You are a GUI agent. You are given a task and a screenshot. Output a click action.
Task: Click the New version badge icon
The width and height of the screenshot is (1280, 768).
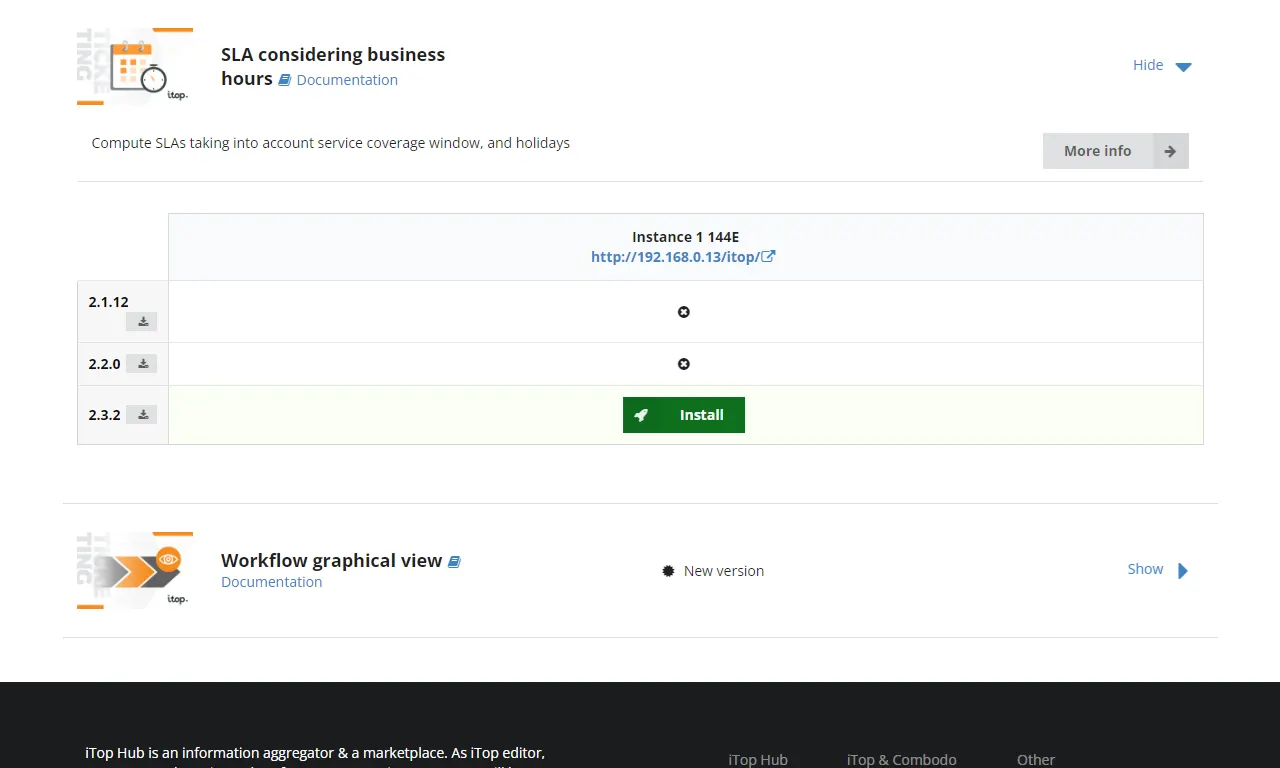point(668,571)
